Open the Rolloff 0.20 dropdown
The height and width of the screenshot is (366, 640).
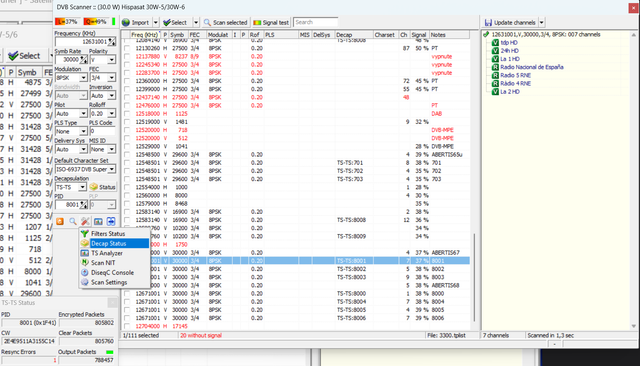(111, 113)
